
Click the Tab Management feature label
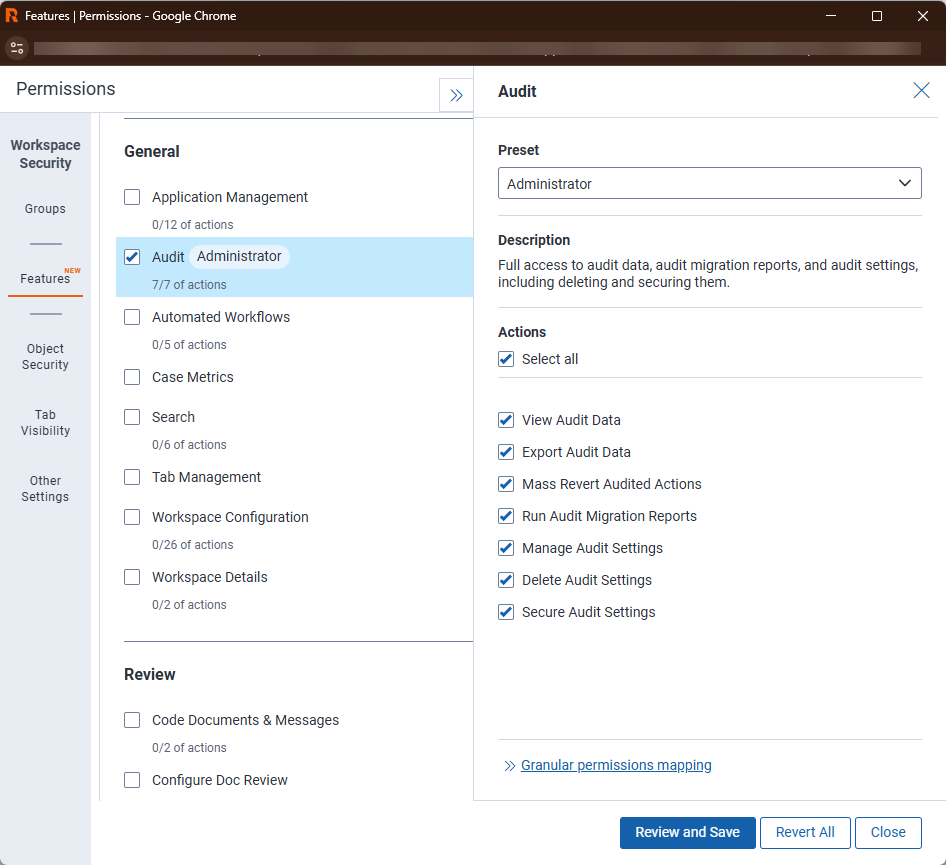pyautogui.click(x=206, y=477)
